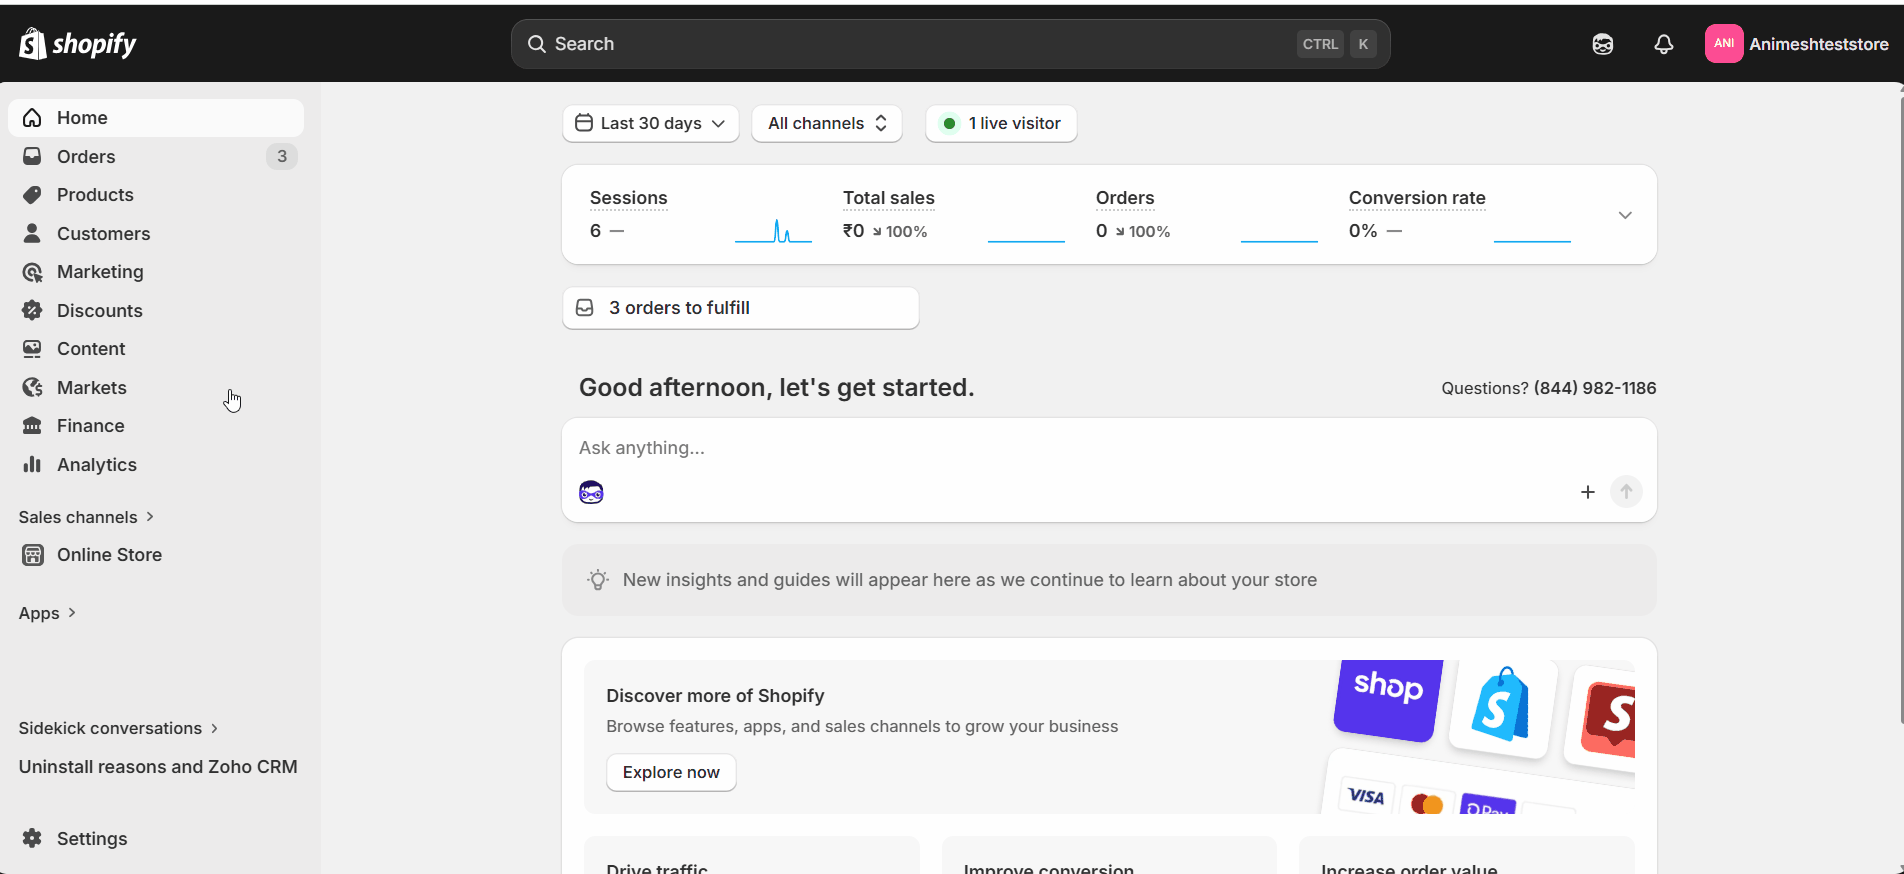The image size is (1904, 874).
Task: Open the notifications bell
Action: (x=1664, y=44)
